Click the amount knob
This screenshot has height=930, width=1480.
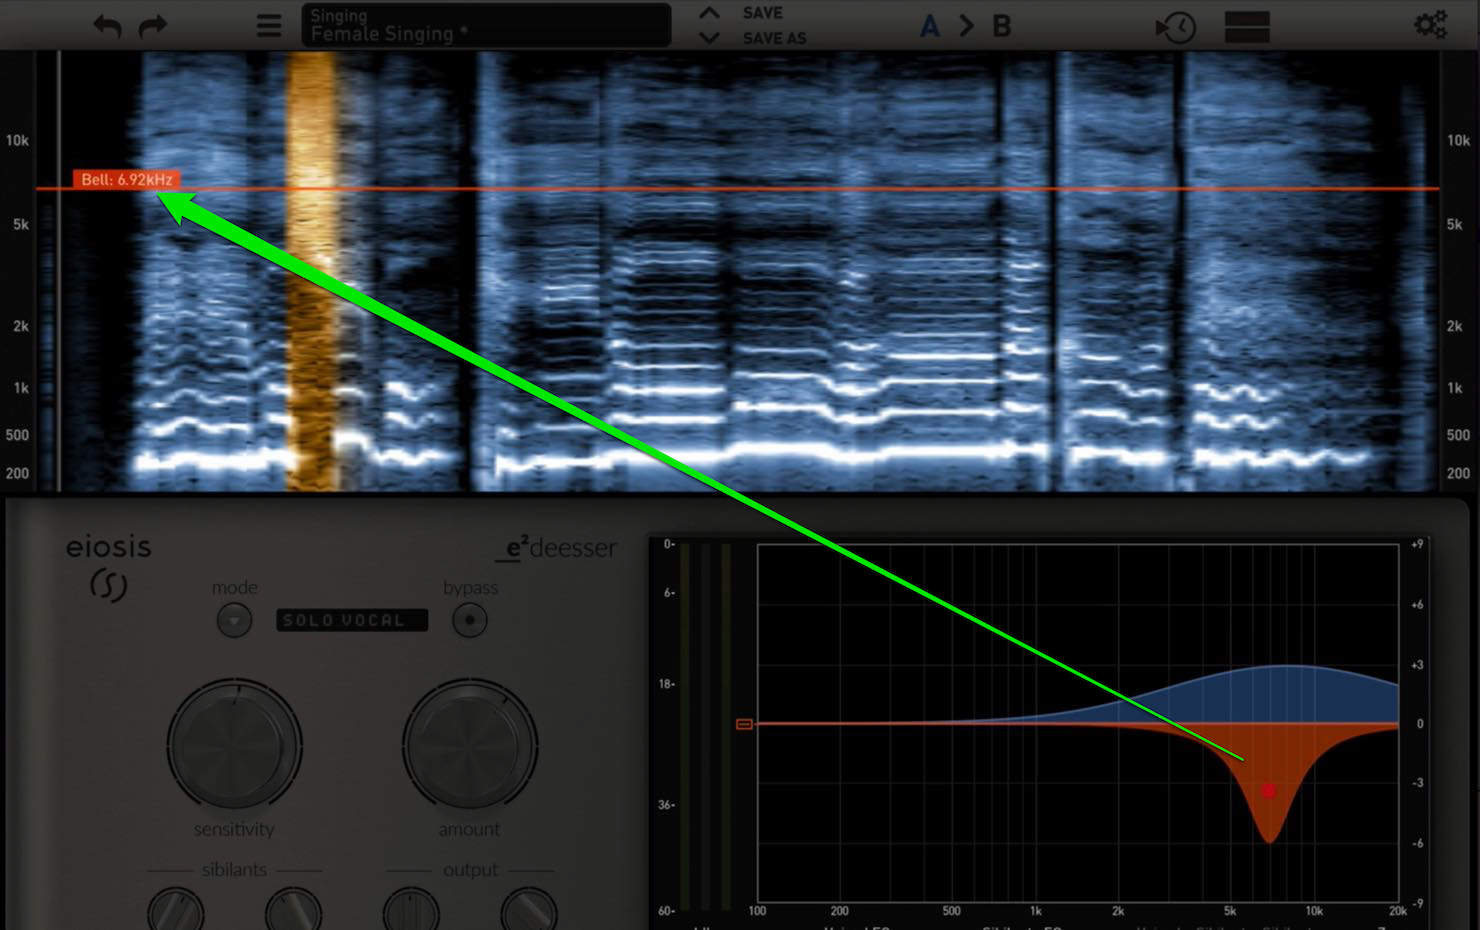pos(470,745)
